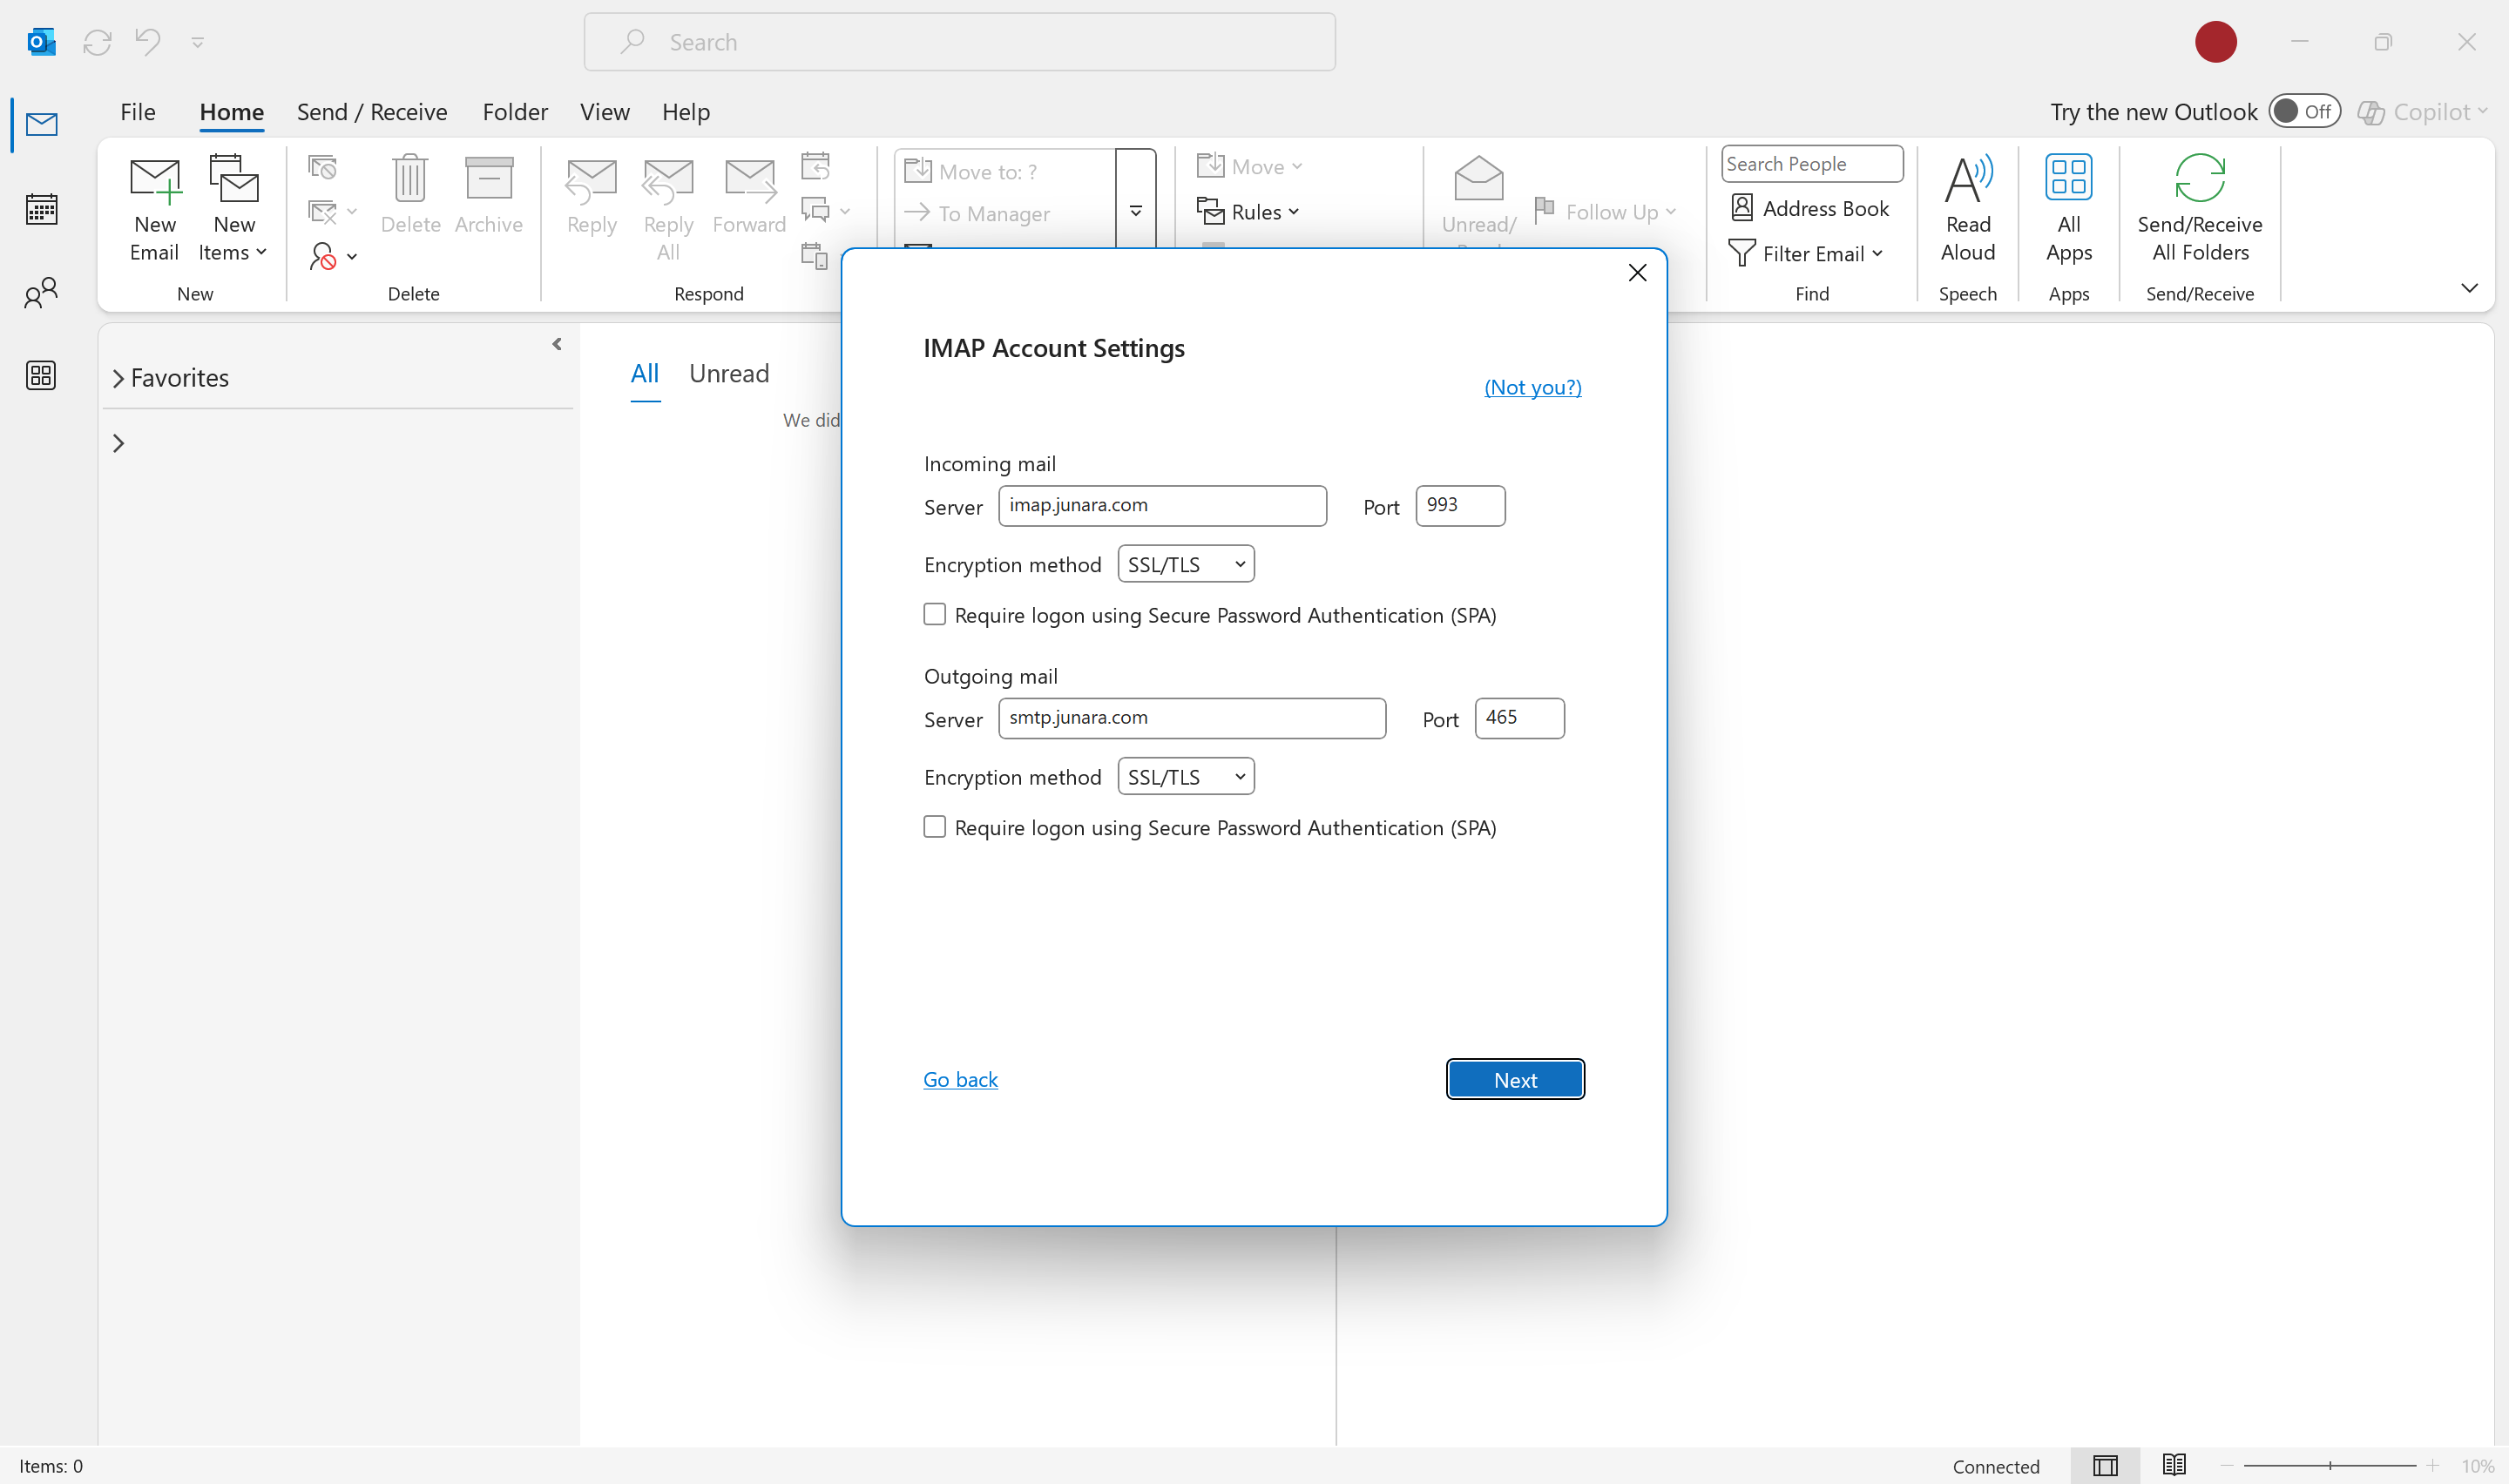Show All messages filter
Viewport: 2509px width, 1484px height.
point(645,374)
